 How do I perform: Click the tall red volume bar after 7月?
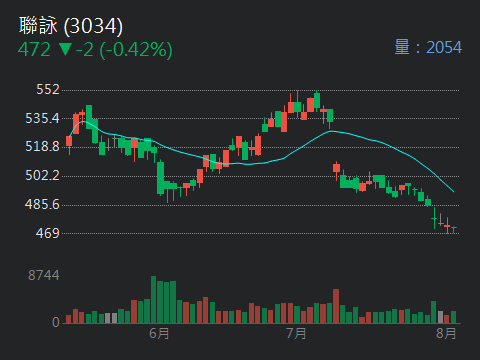(336, 306)
